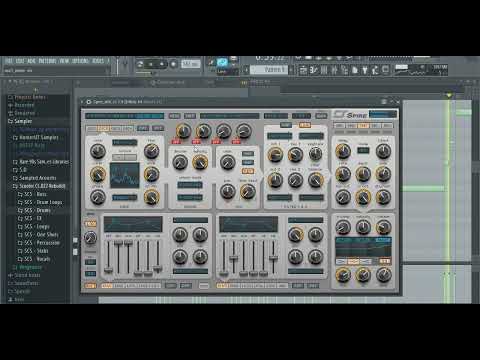Open the Sampled Acoustic folder

(34, 178)
